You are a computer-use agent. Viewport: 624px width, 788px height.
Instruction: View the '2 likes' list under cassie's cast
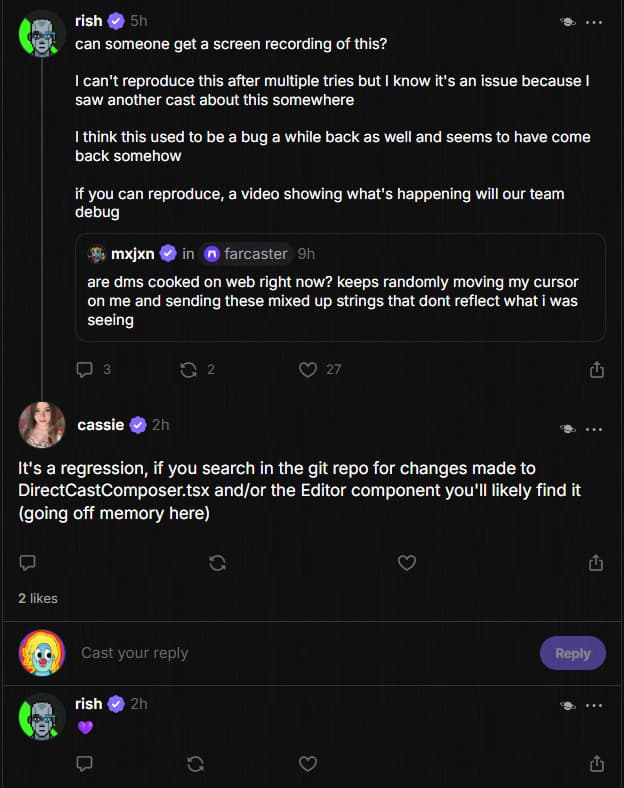[x=38, y=598]
